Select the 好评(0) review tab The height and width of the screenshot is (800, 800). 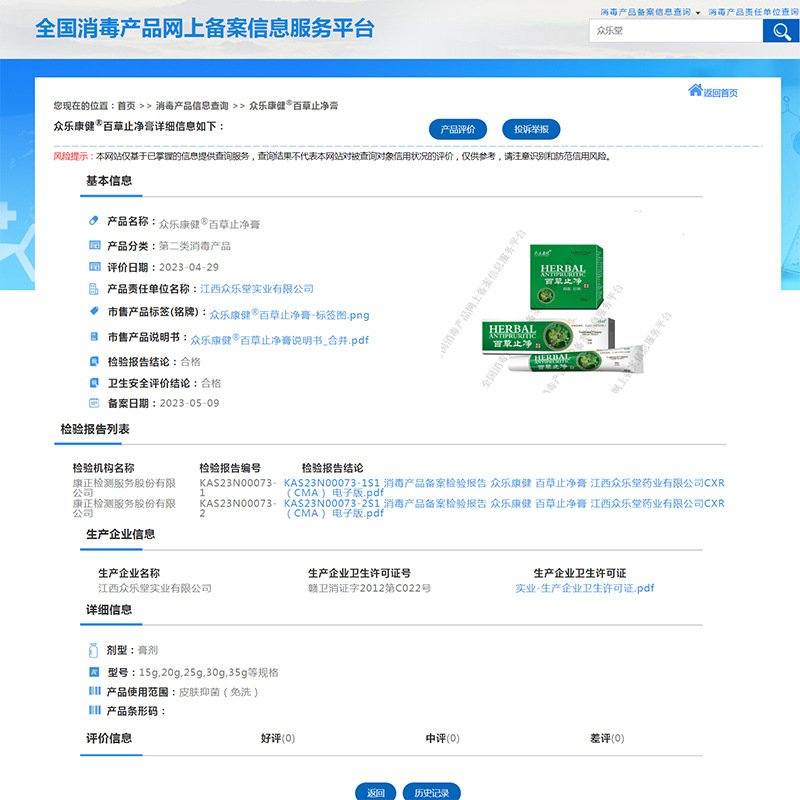click(278, 738)
